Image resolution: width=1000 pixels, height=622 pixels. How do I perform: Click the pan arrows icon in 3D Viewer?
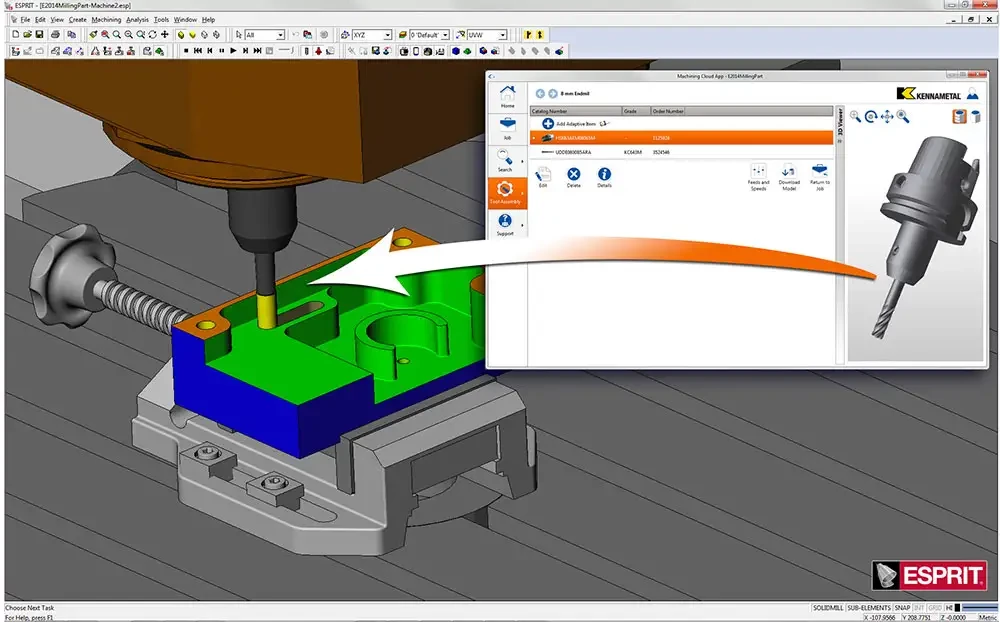tap(886, 117)
